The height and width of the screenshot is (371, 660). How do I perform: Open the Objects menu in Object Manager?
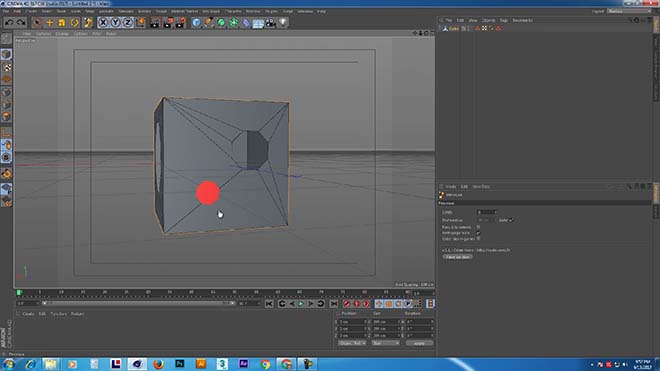click(x=489, y=20)
